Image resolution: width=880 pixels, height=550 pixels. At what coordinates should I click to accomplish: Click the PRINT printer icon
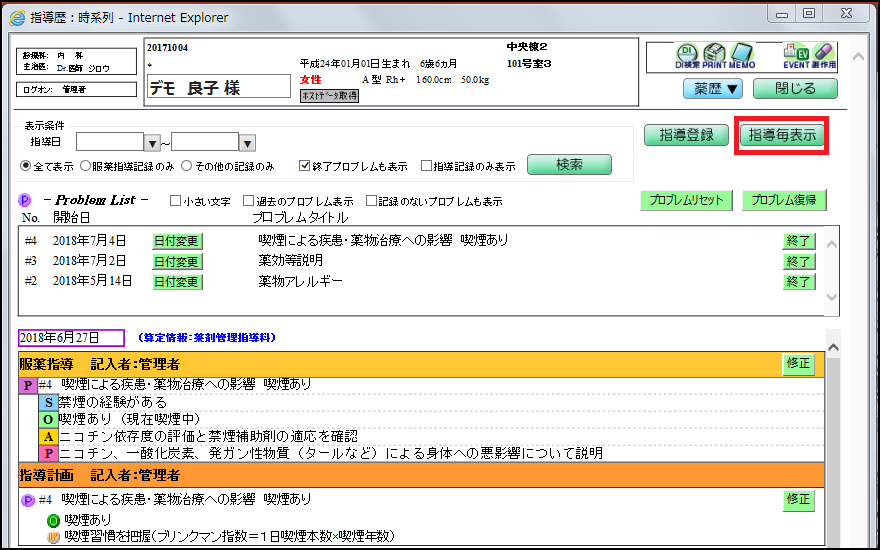(x=715, y=55)
